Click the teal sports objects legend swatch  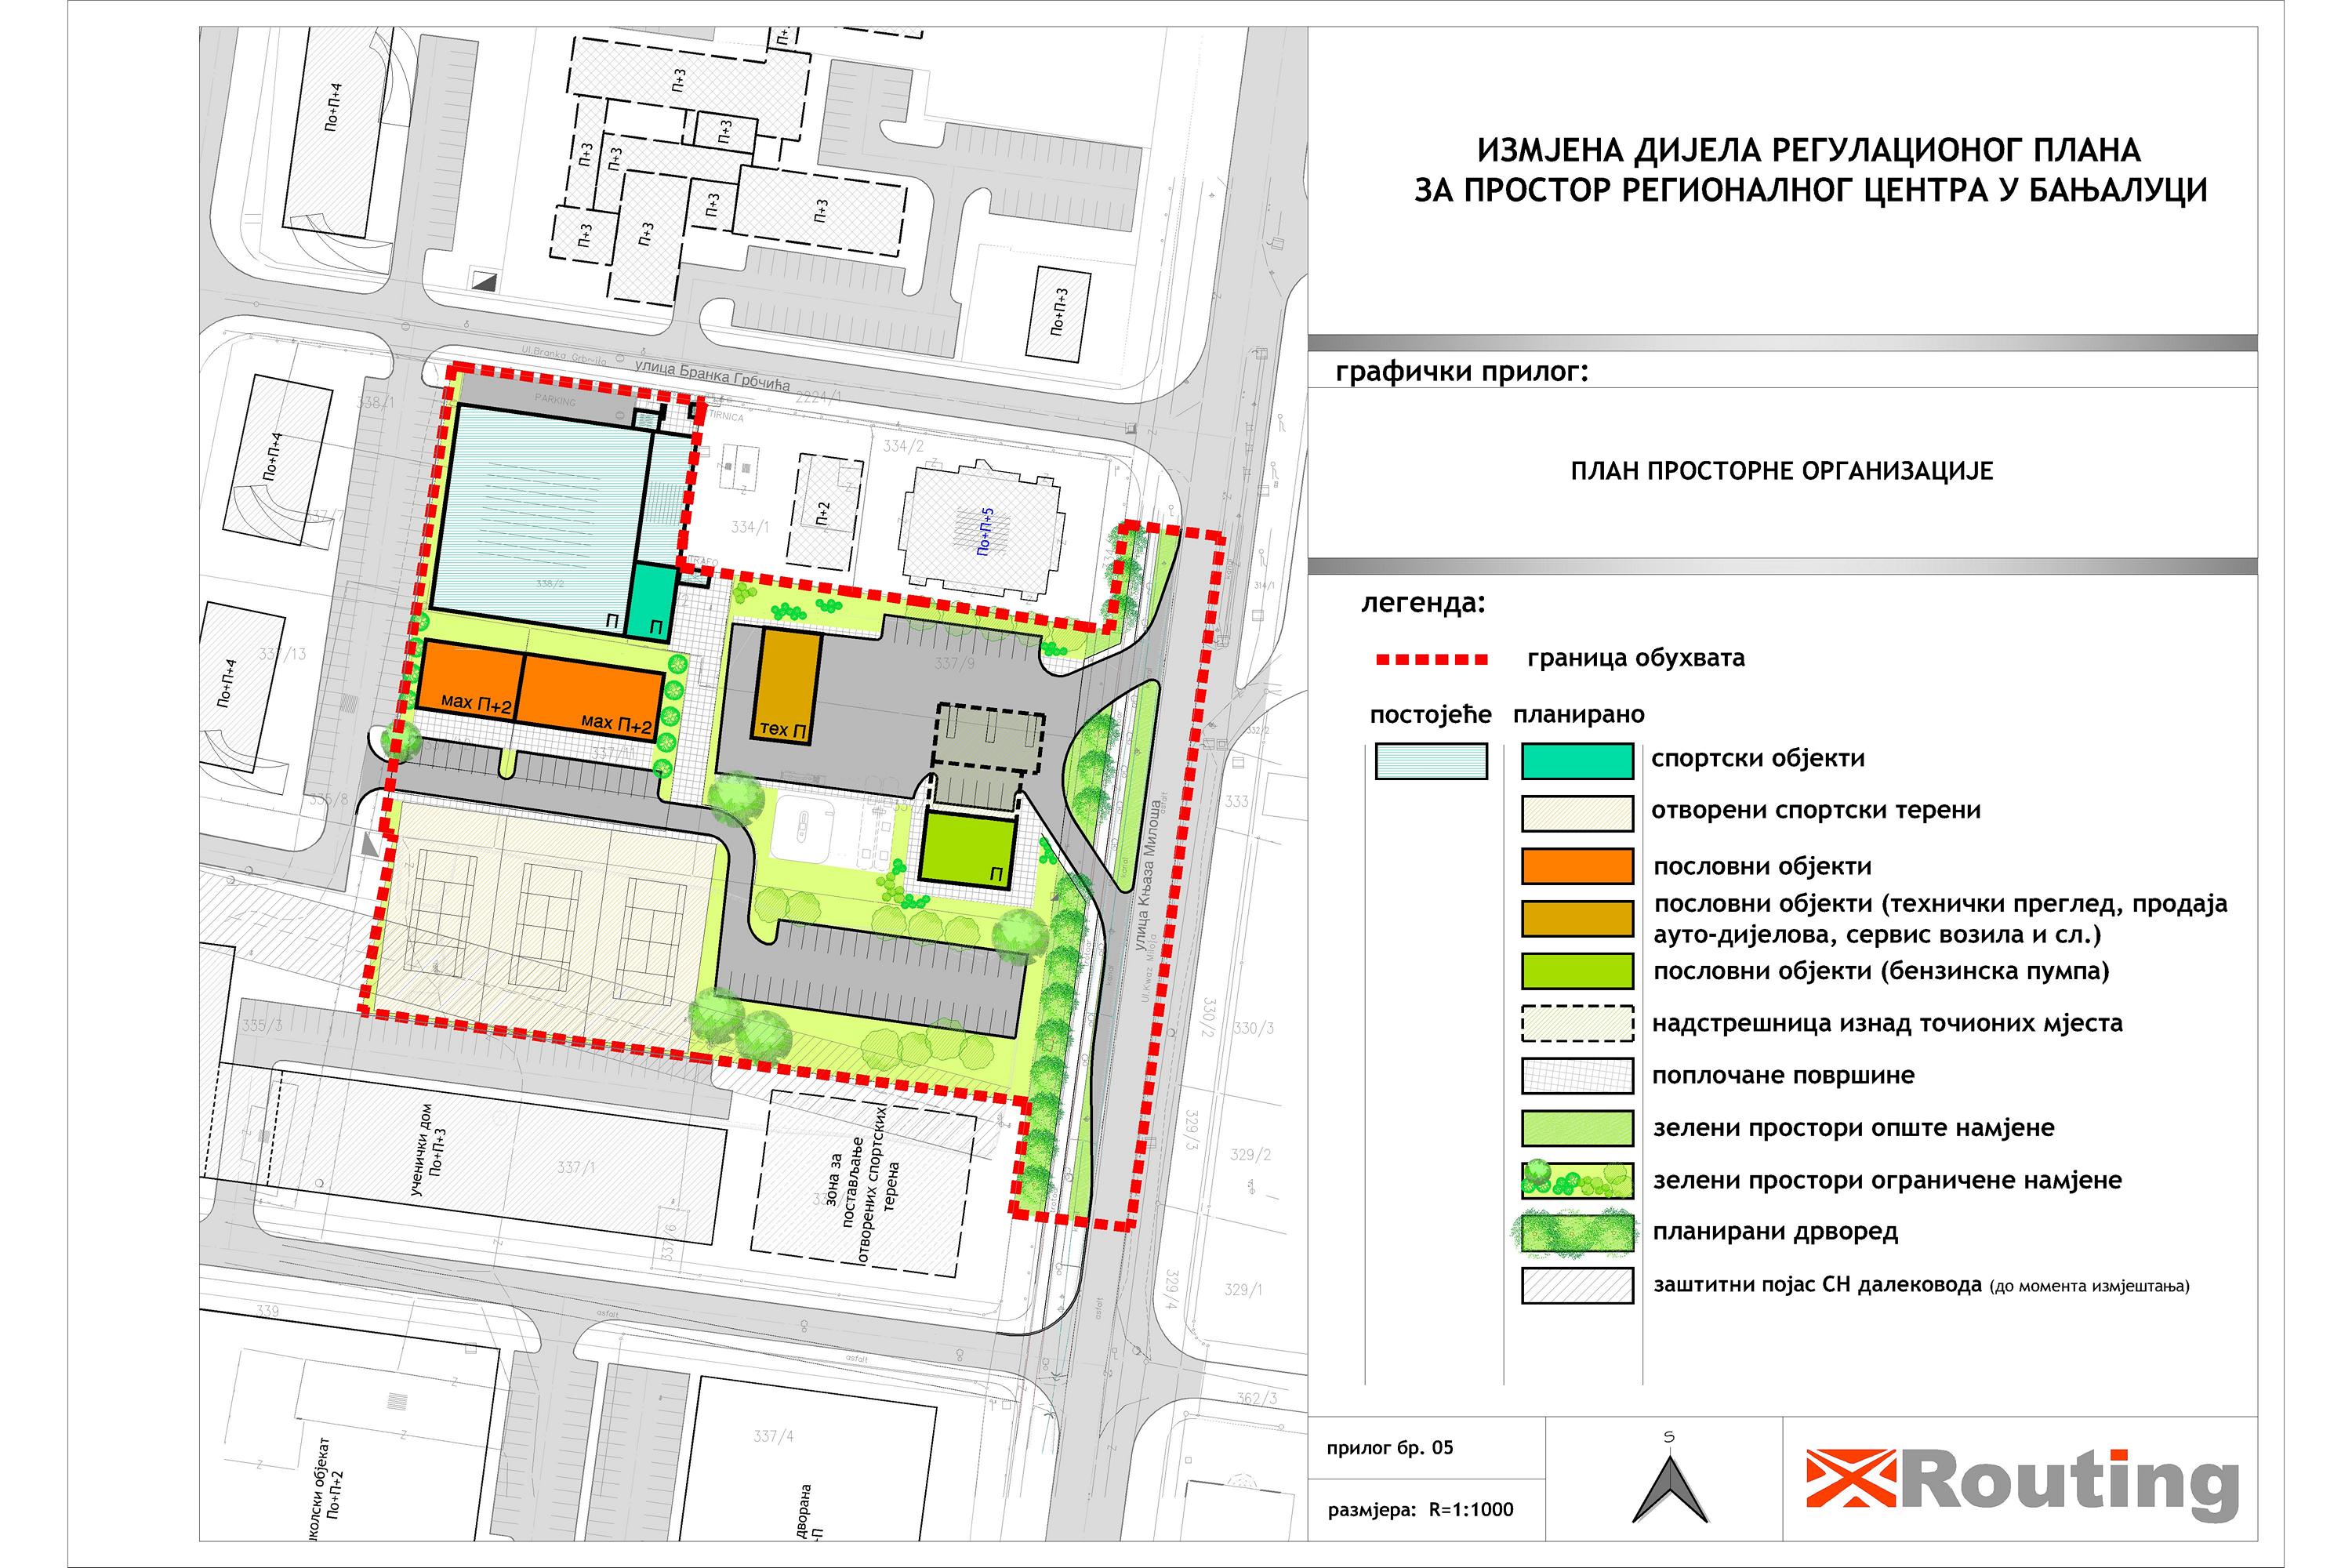pos(1577,761)
